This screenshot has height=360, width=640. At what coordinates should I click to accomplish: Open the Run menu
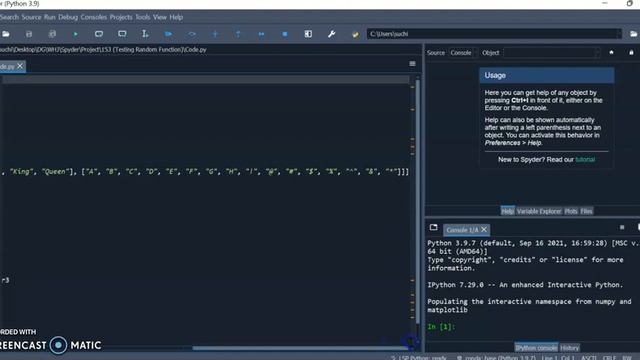click(x=49, y=17)
